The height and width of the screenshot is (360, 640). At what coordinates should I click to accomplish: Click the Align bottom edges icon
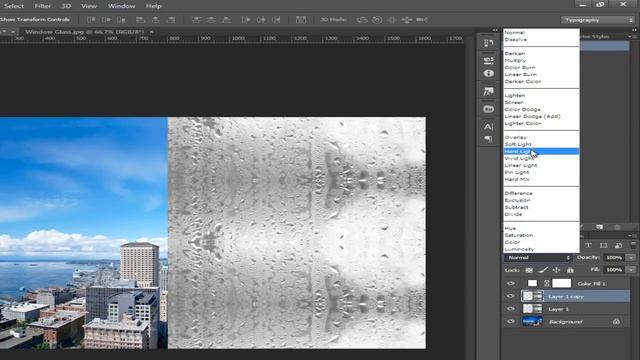click(x=121, y=20)
